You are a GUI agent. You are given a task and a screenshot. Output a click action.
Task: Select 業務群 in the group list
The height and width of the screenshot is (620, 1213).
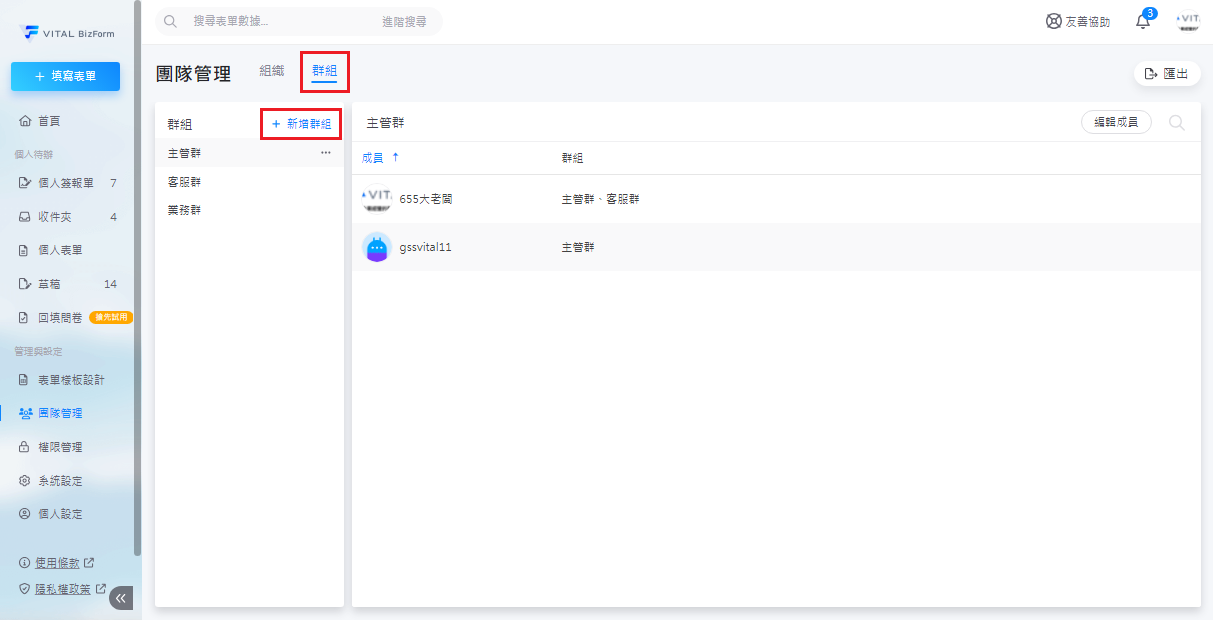(185, 210)
